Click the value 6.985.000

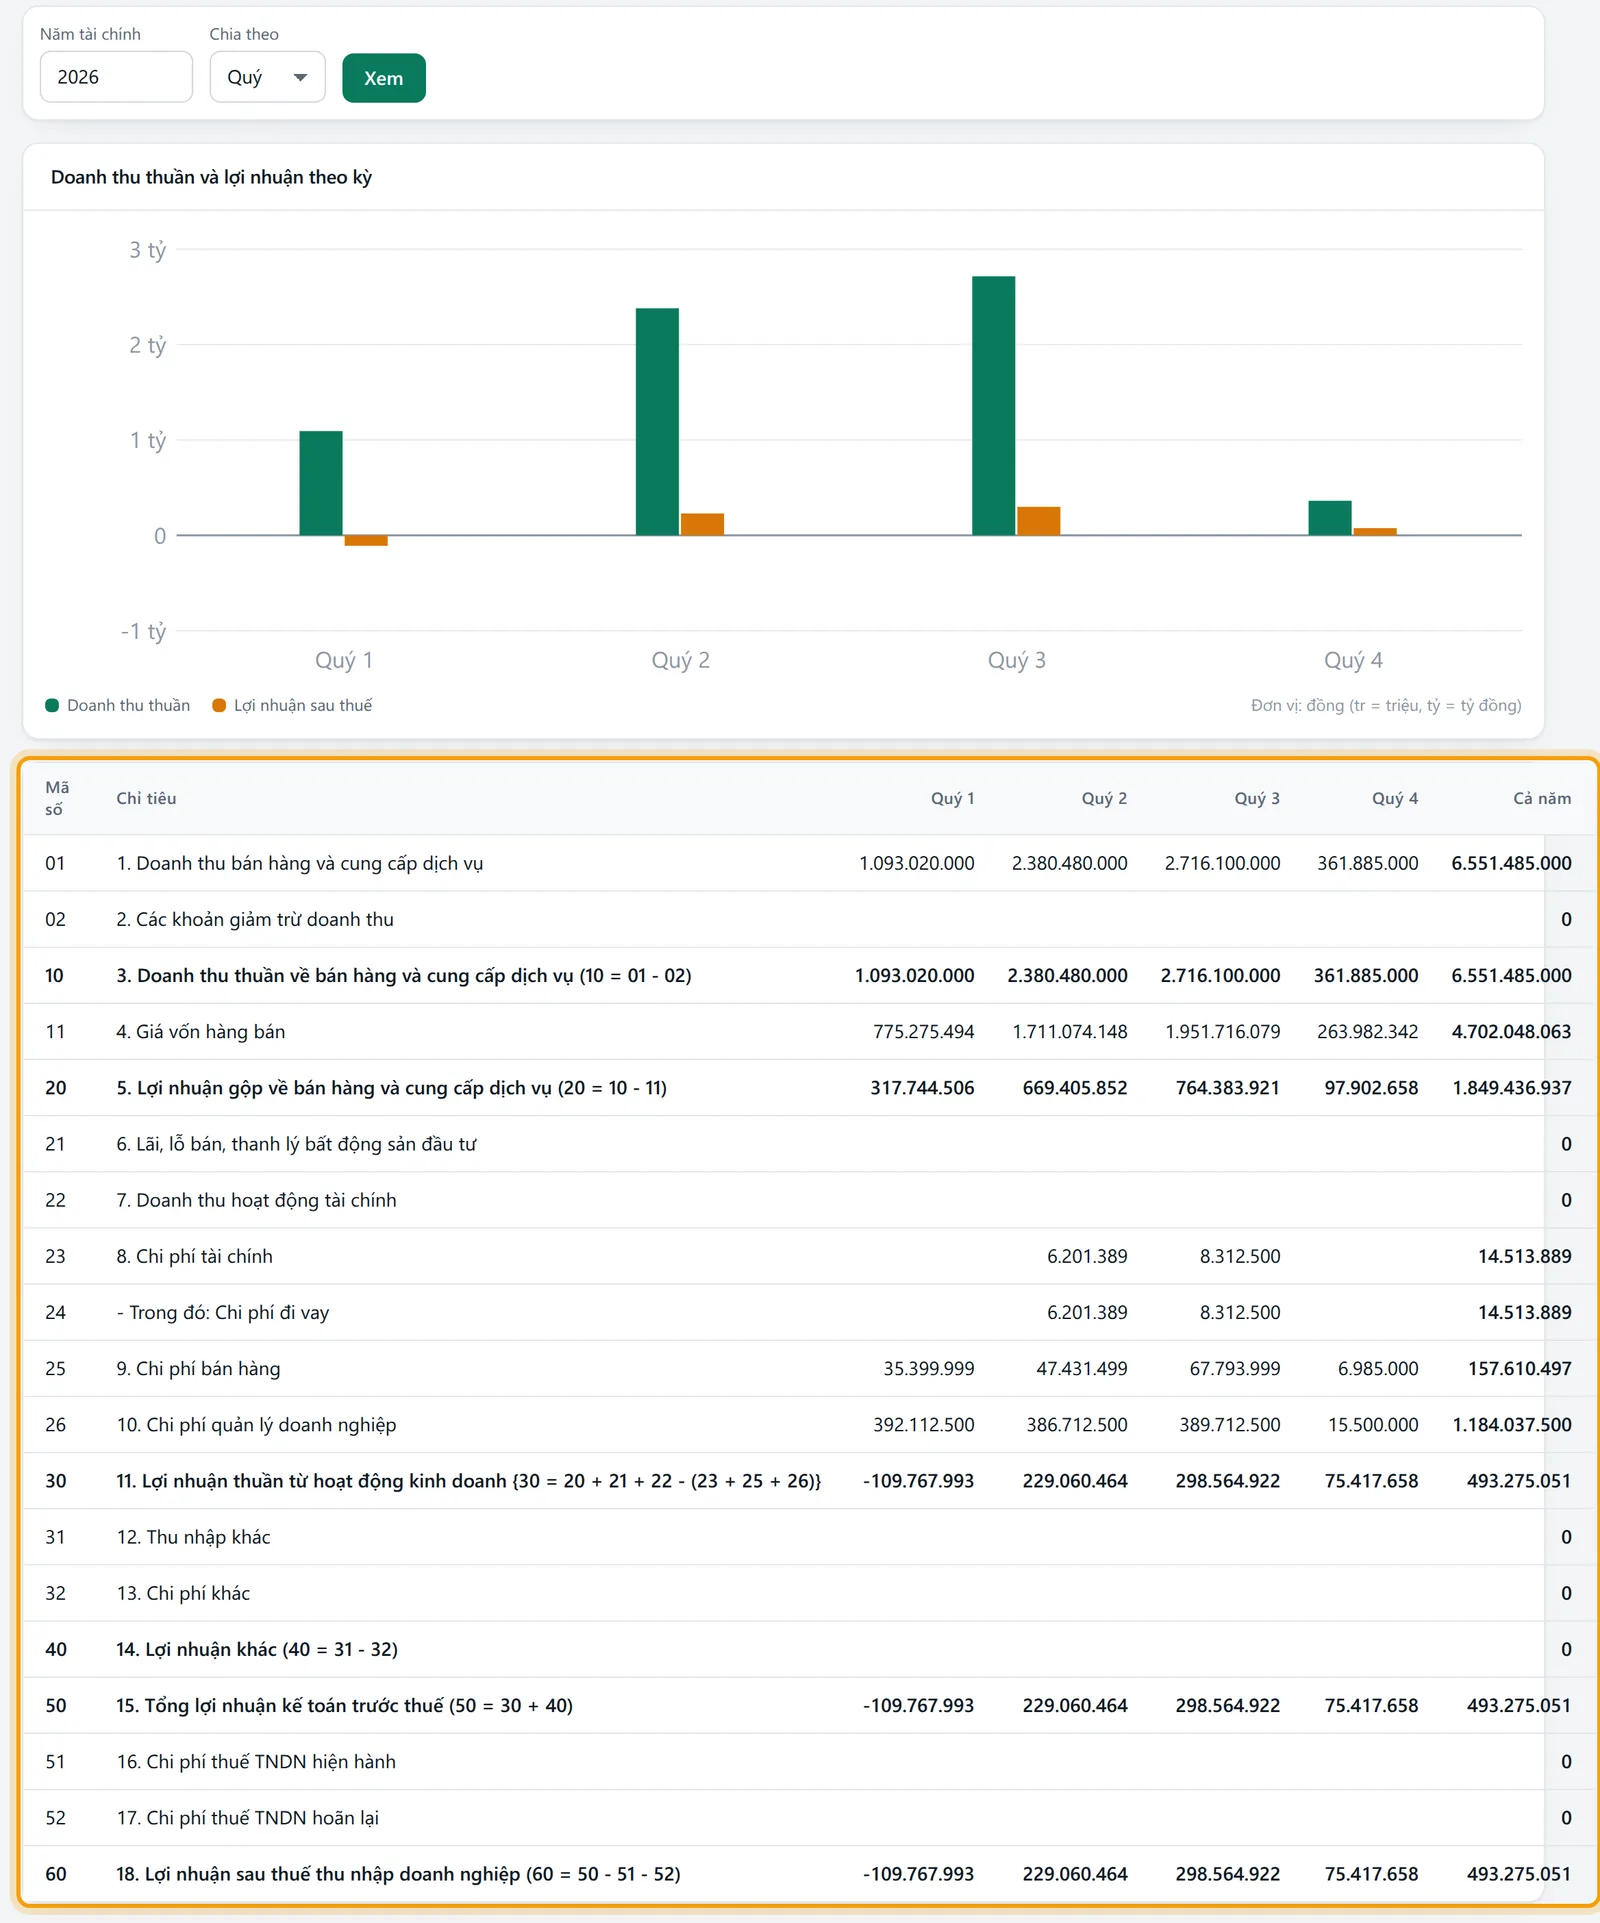click(x=1378, y=1368)
